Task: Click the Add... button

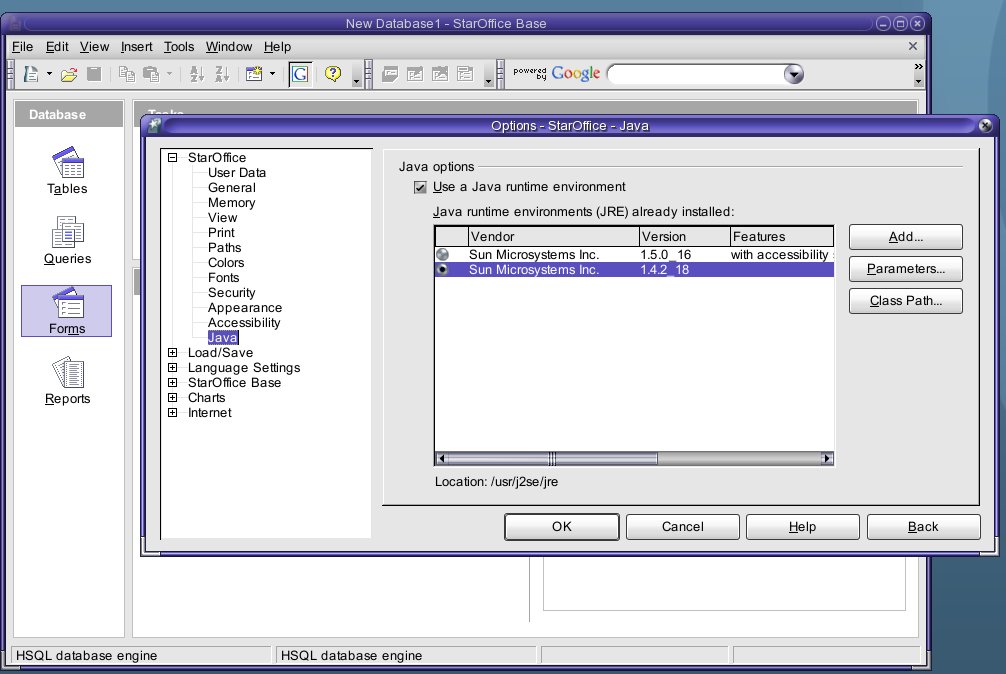Action: pos(905,237)
